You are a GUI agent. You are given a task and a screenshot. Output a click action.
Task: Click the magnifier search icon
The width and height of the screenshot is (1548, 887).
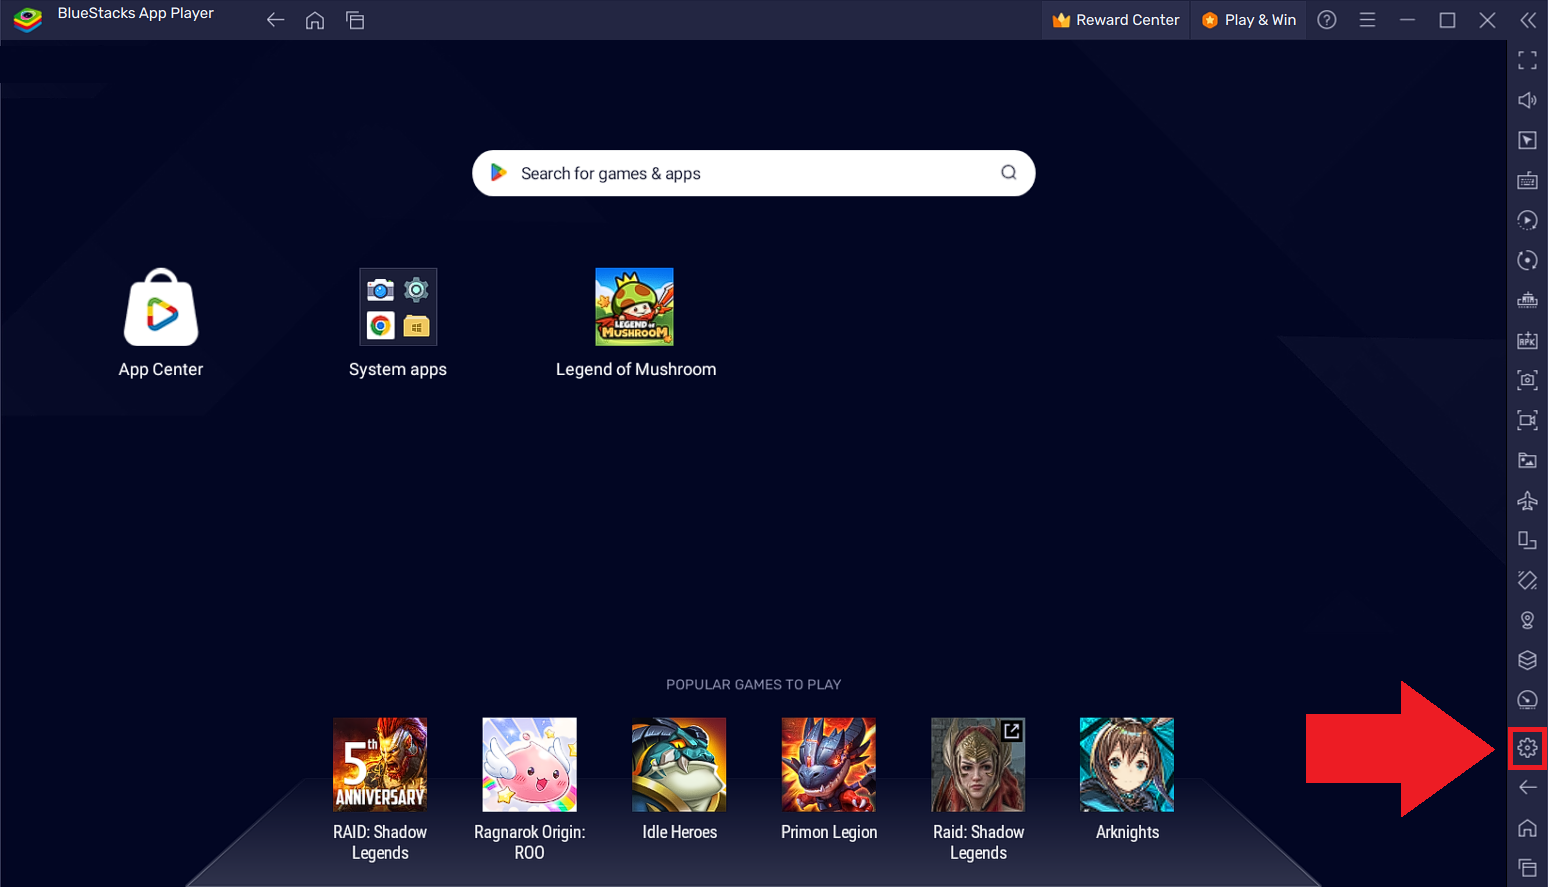coord(1009,172)
